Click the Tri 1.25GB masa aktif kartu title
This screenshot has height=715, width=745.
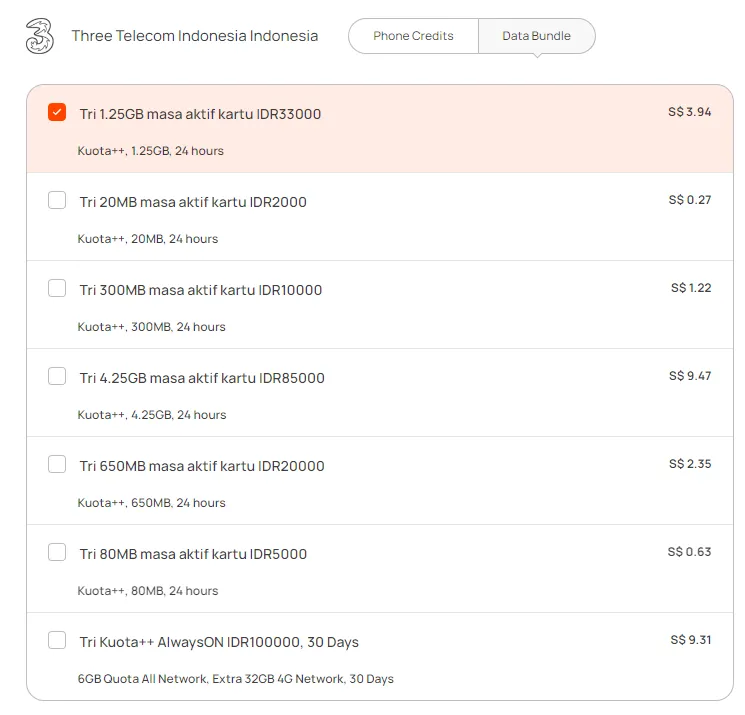click(200, 114)
